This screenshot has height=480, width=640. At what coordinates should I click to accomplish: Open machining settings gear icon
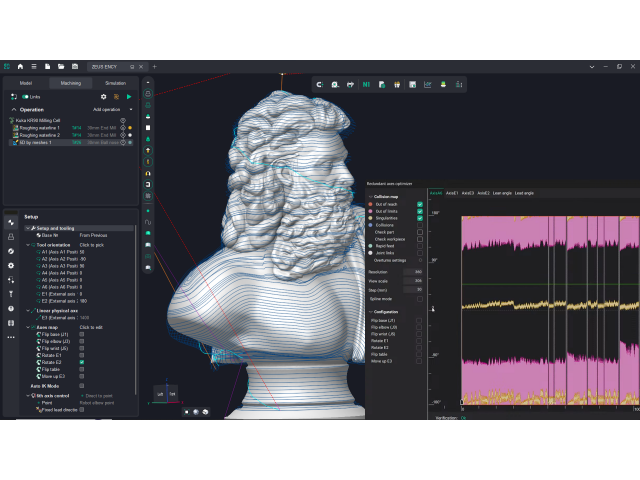103,96
